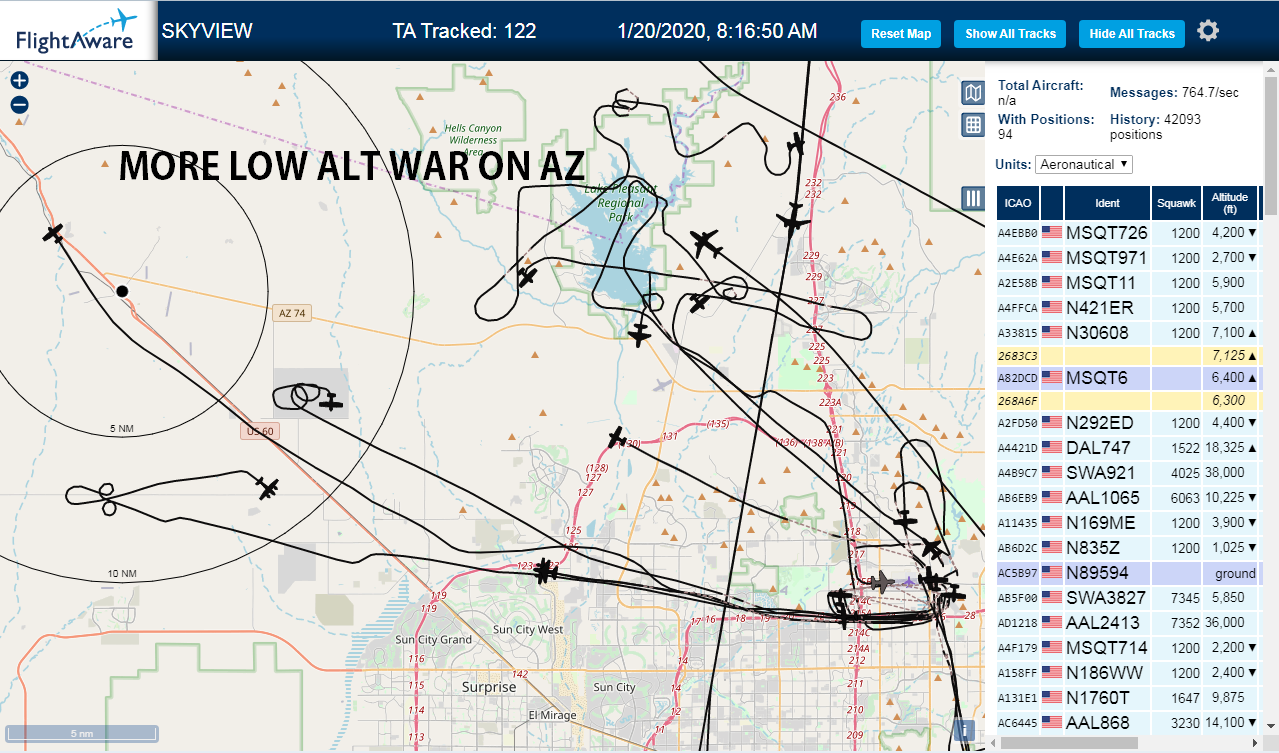Click the SKYVIEW title in the header
1279x753 pixels.
click(207, 31)
